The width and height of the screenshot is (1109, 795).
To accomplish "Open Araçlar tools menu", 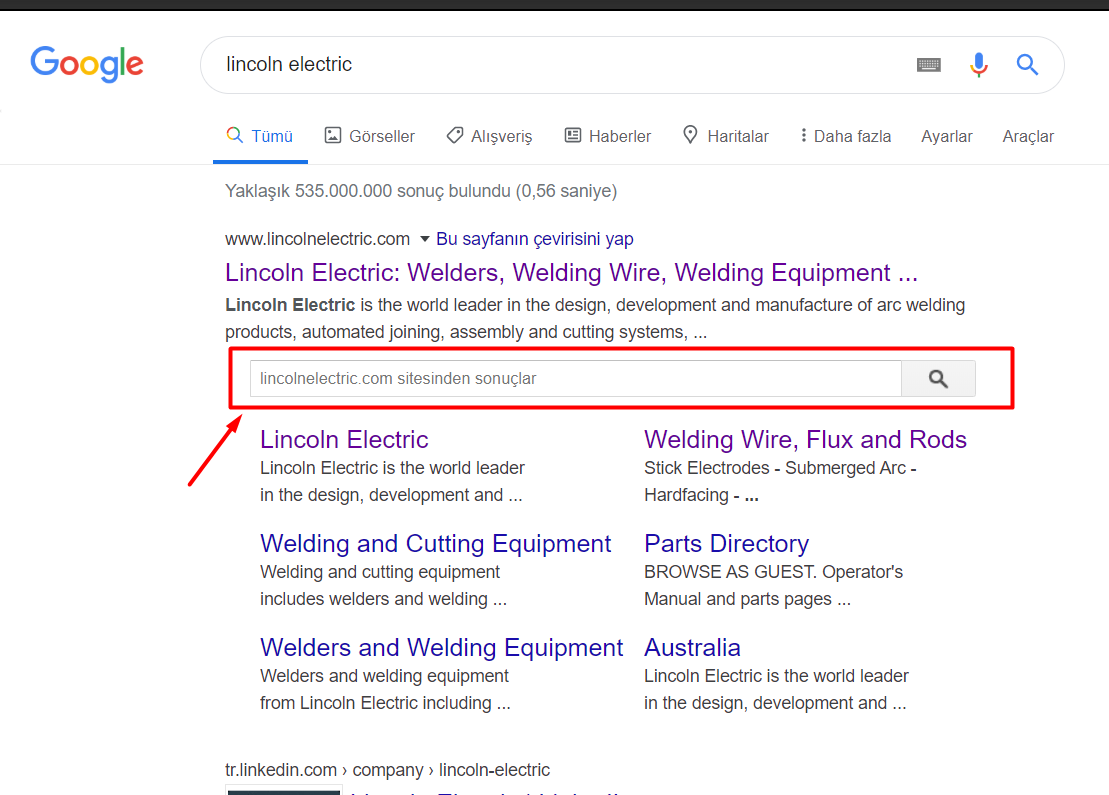I will [1028, 136].
